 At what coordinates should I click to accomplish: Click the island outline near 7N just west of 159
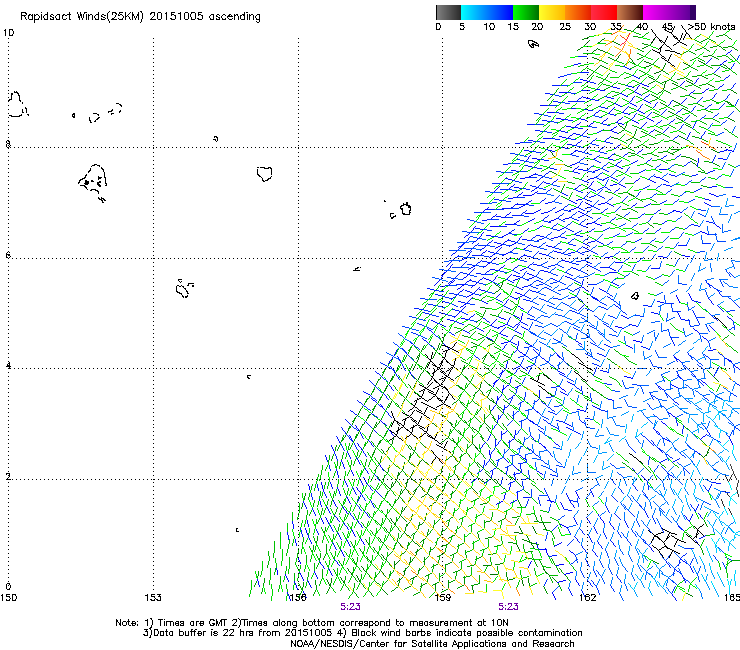pos(406,209)
